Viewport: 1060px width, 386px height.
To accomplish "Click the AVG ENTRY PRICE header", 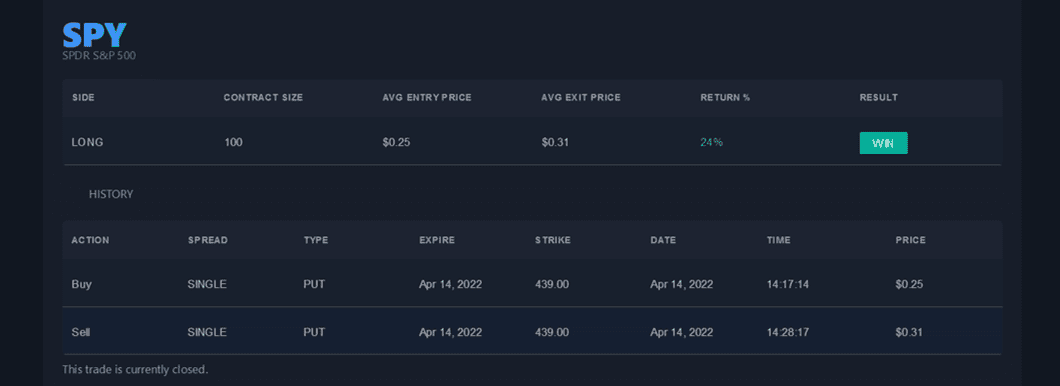I will click(x=427, y=97).
